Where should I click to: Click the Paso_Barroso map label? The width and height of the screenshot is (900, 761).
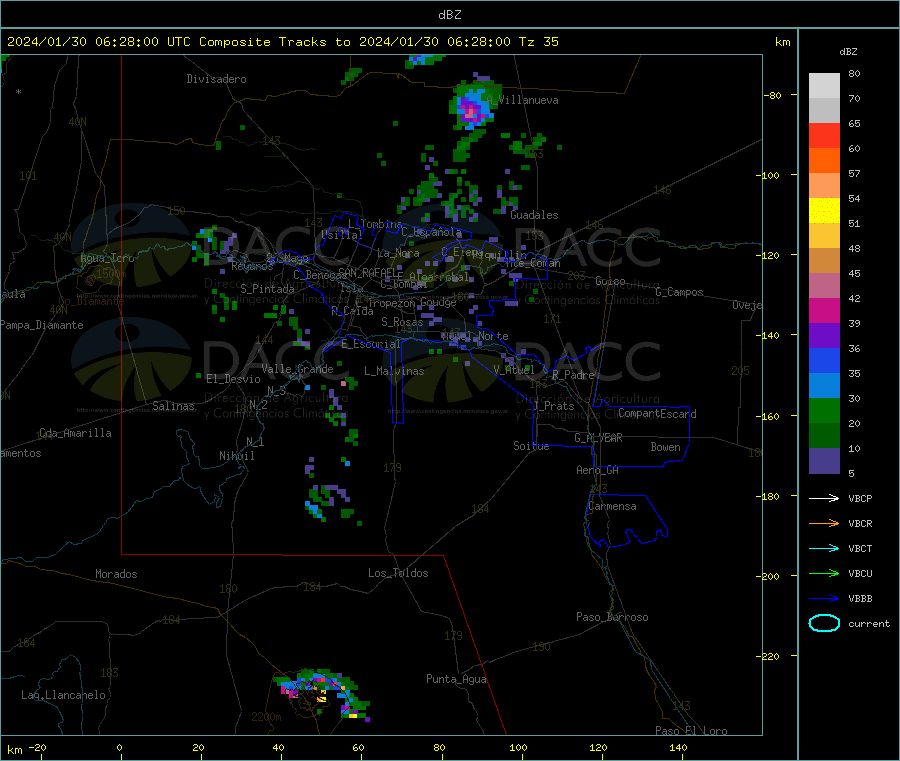(x=612, y=617)
